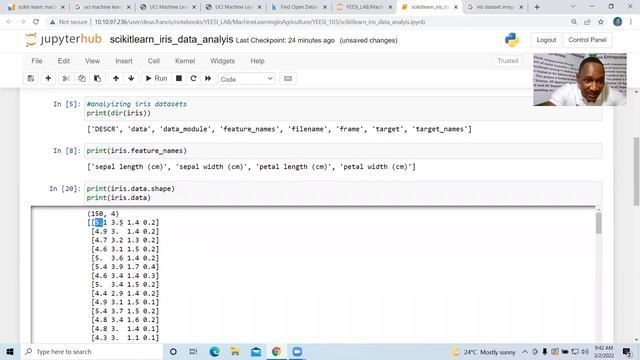The width and height of the screenshot is (640, 360).
Task: Open Microsoft Edge from taskbar
Action: [x=215, y=351]
